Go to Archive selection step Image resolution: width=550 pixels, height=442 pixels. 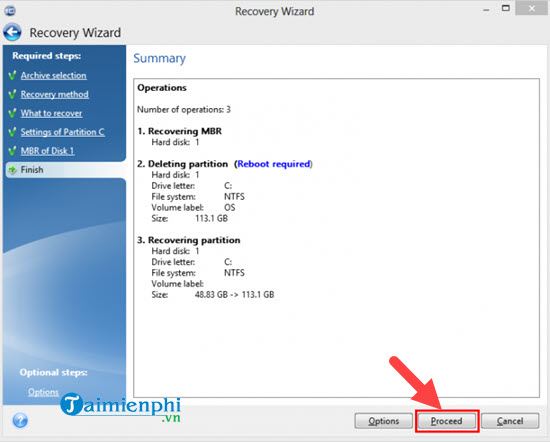click(53, 75)
